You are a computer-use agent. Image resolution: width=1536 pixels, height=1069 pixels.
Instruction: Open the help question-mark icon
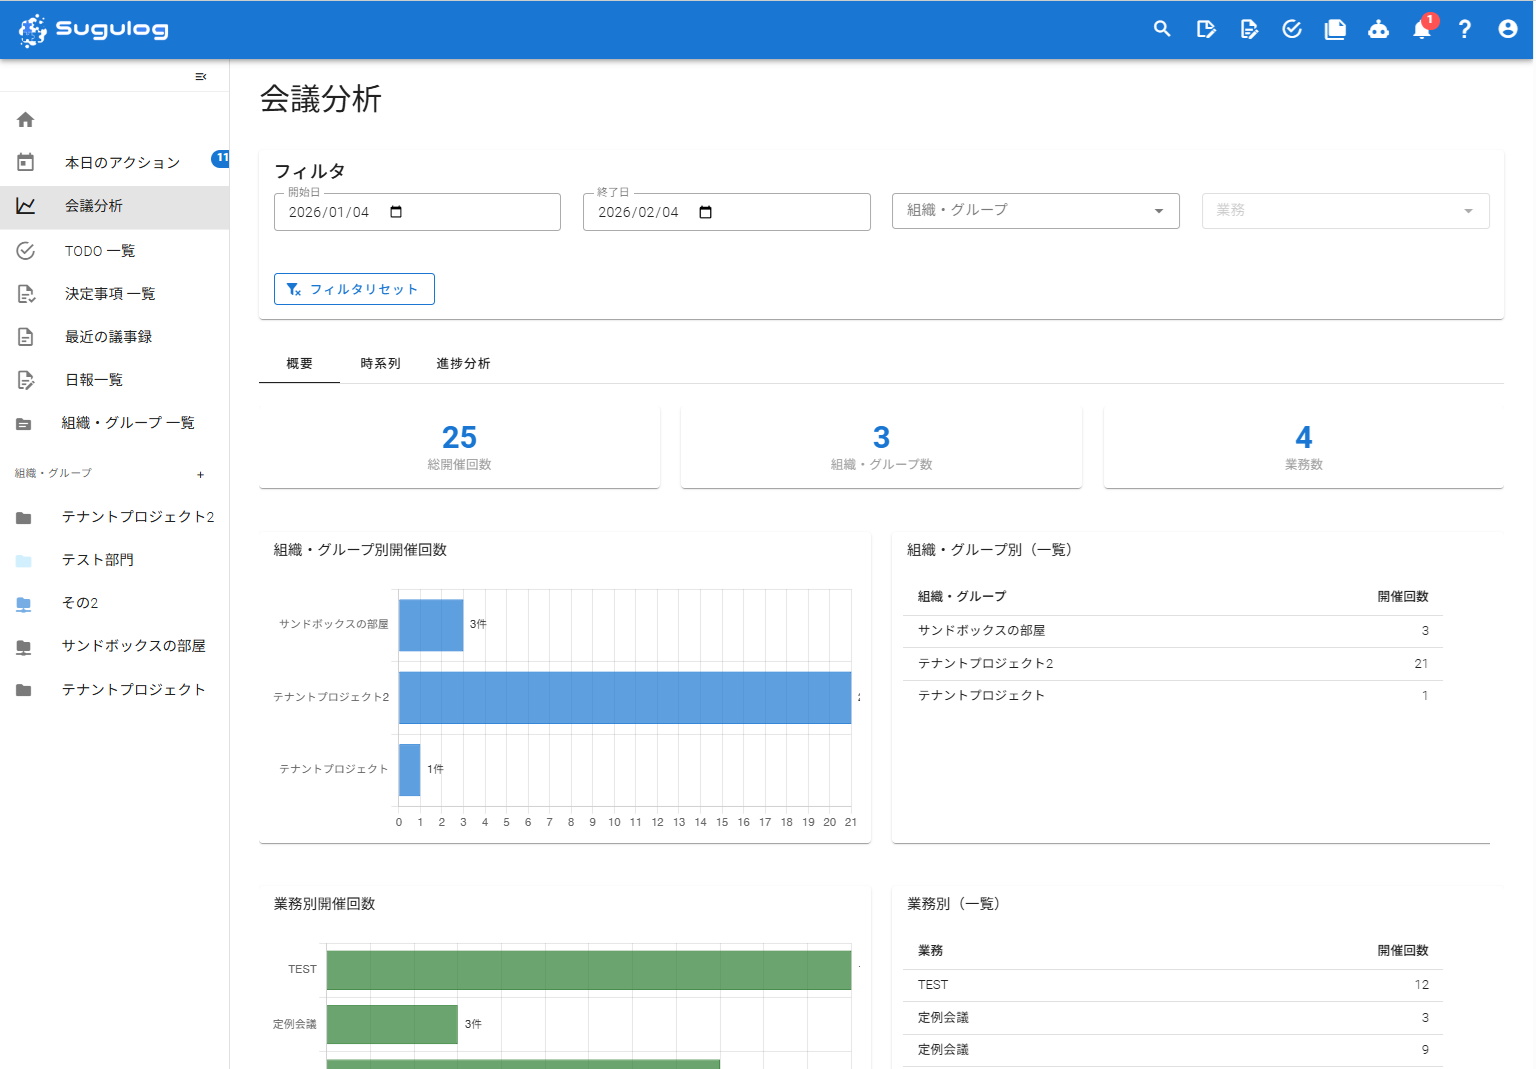[1464, 29]
